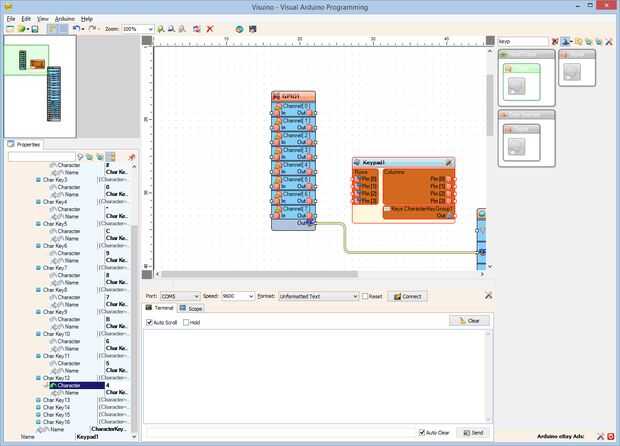Viewport: 620px width, 446px height.
Task: Click the Send button
Action: (x=473, y=433)
